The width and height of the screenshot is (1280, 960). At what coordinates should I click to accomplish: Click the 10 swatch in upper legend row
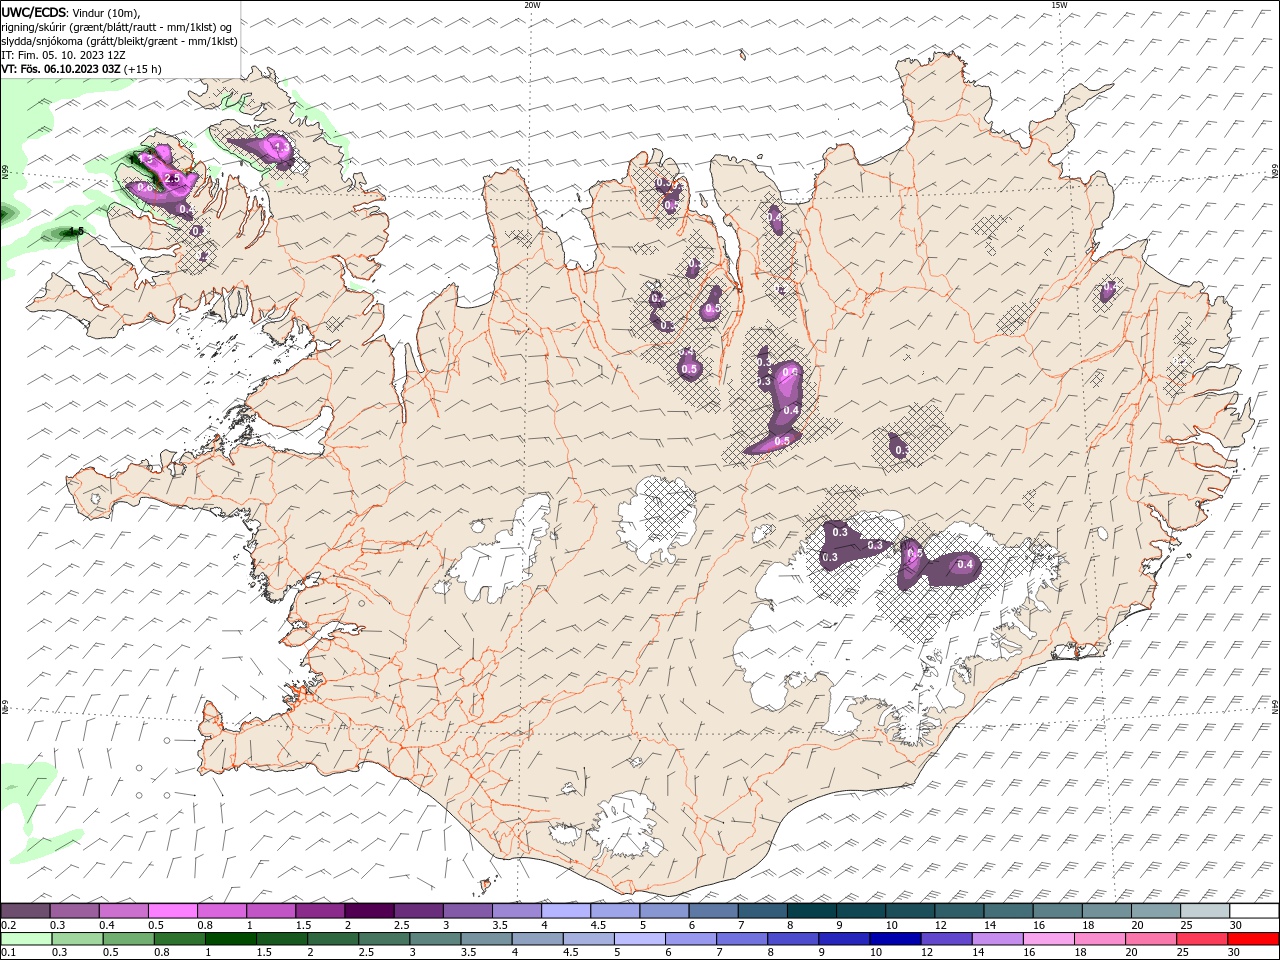point(909,911)
